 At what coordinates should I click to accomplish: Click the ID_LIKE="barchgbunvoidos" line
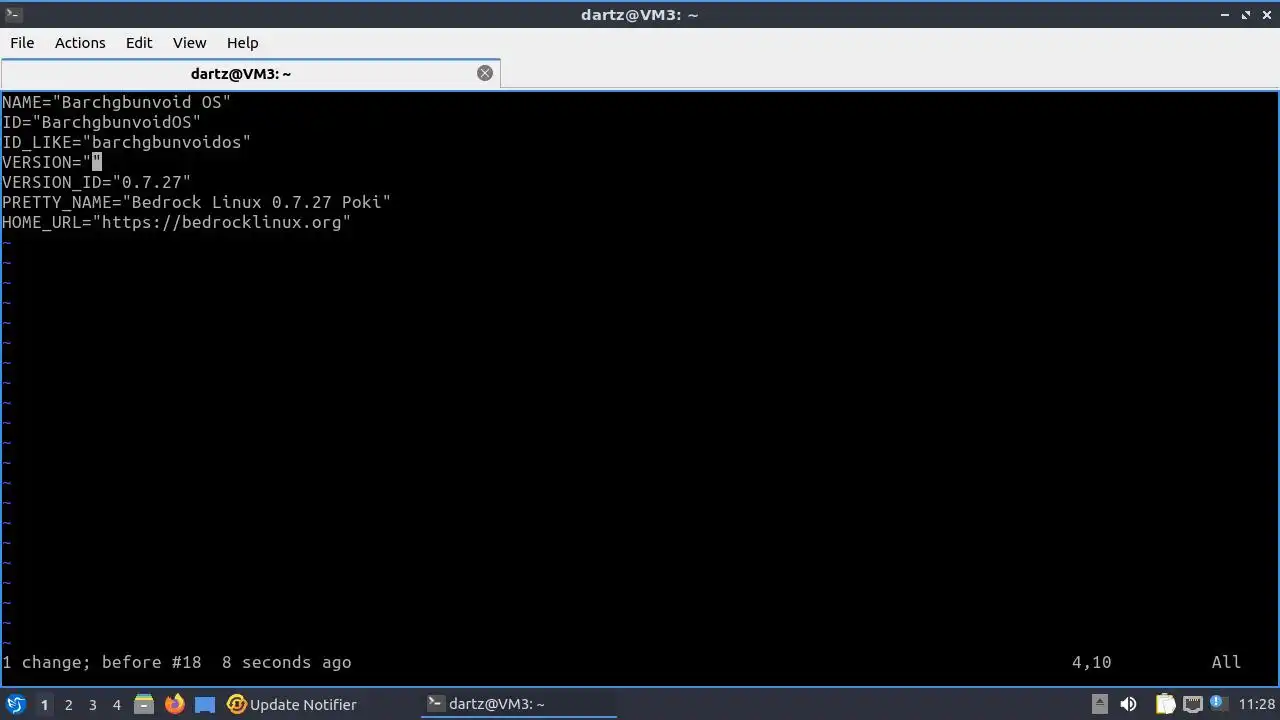click(126, 142)
